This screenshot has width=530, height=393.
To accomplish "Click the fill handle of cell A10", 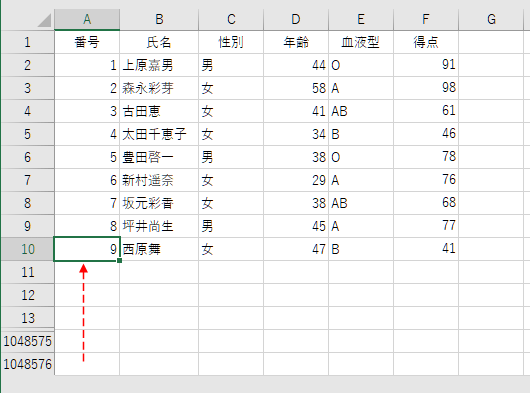I will coord(119,261).
